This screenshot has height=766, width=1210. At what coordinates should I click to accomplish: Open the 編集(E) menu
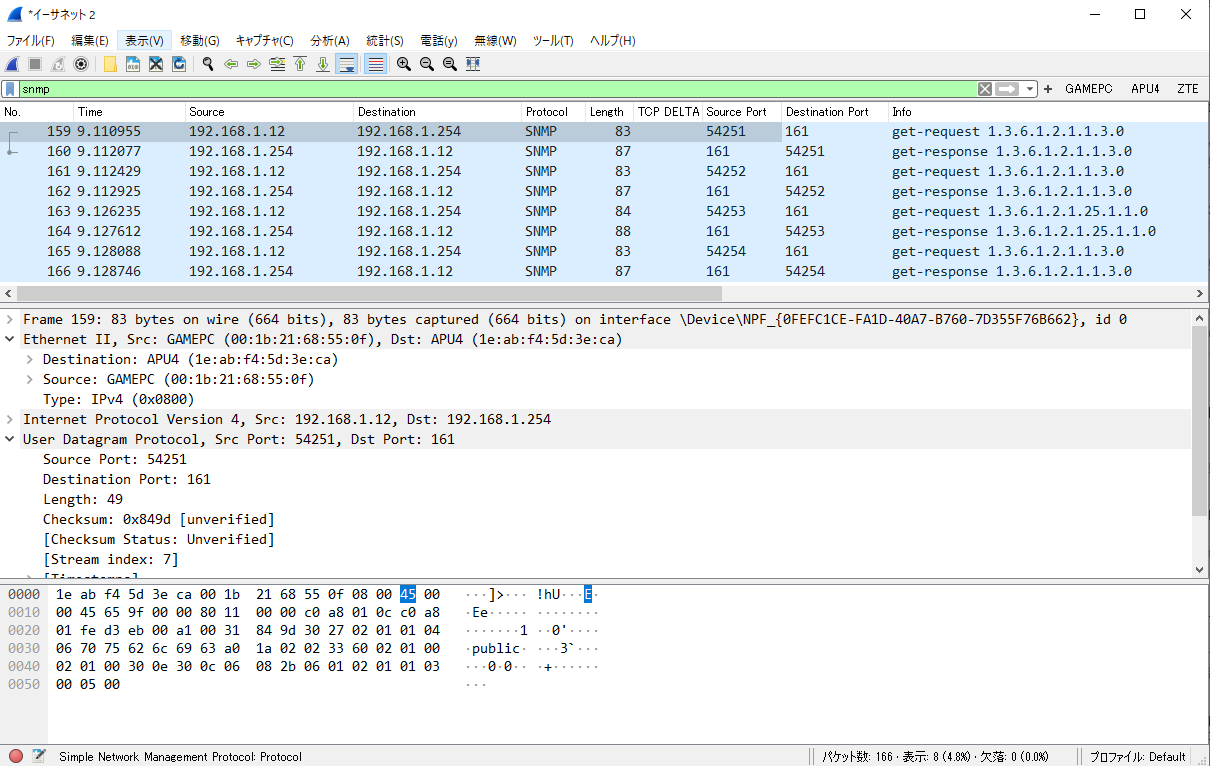(90, 41)
